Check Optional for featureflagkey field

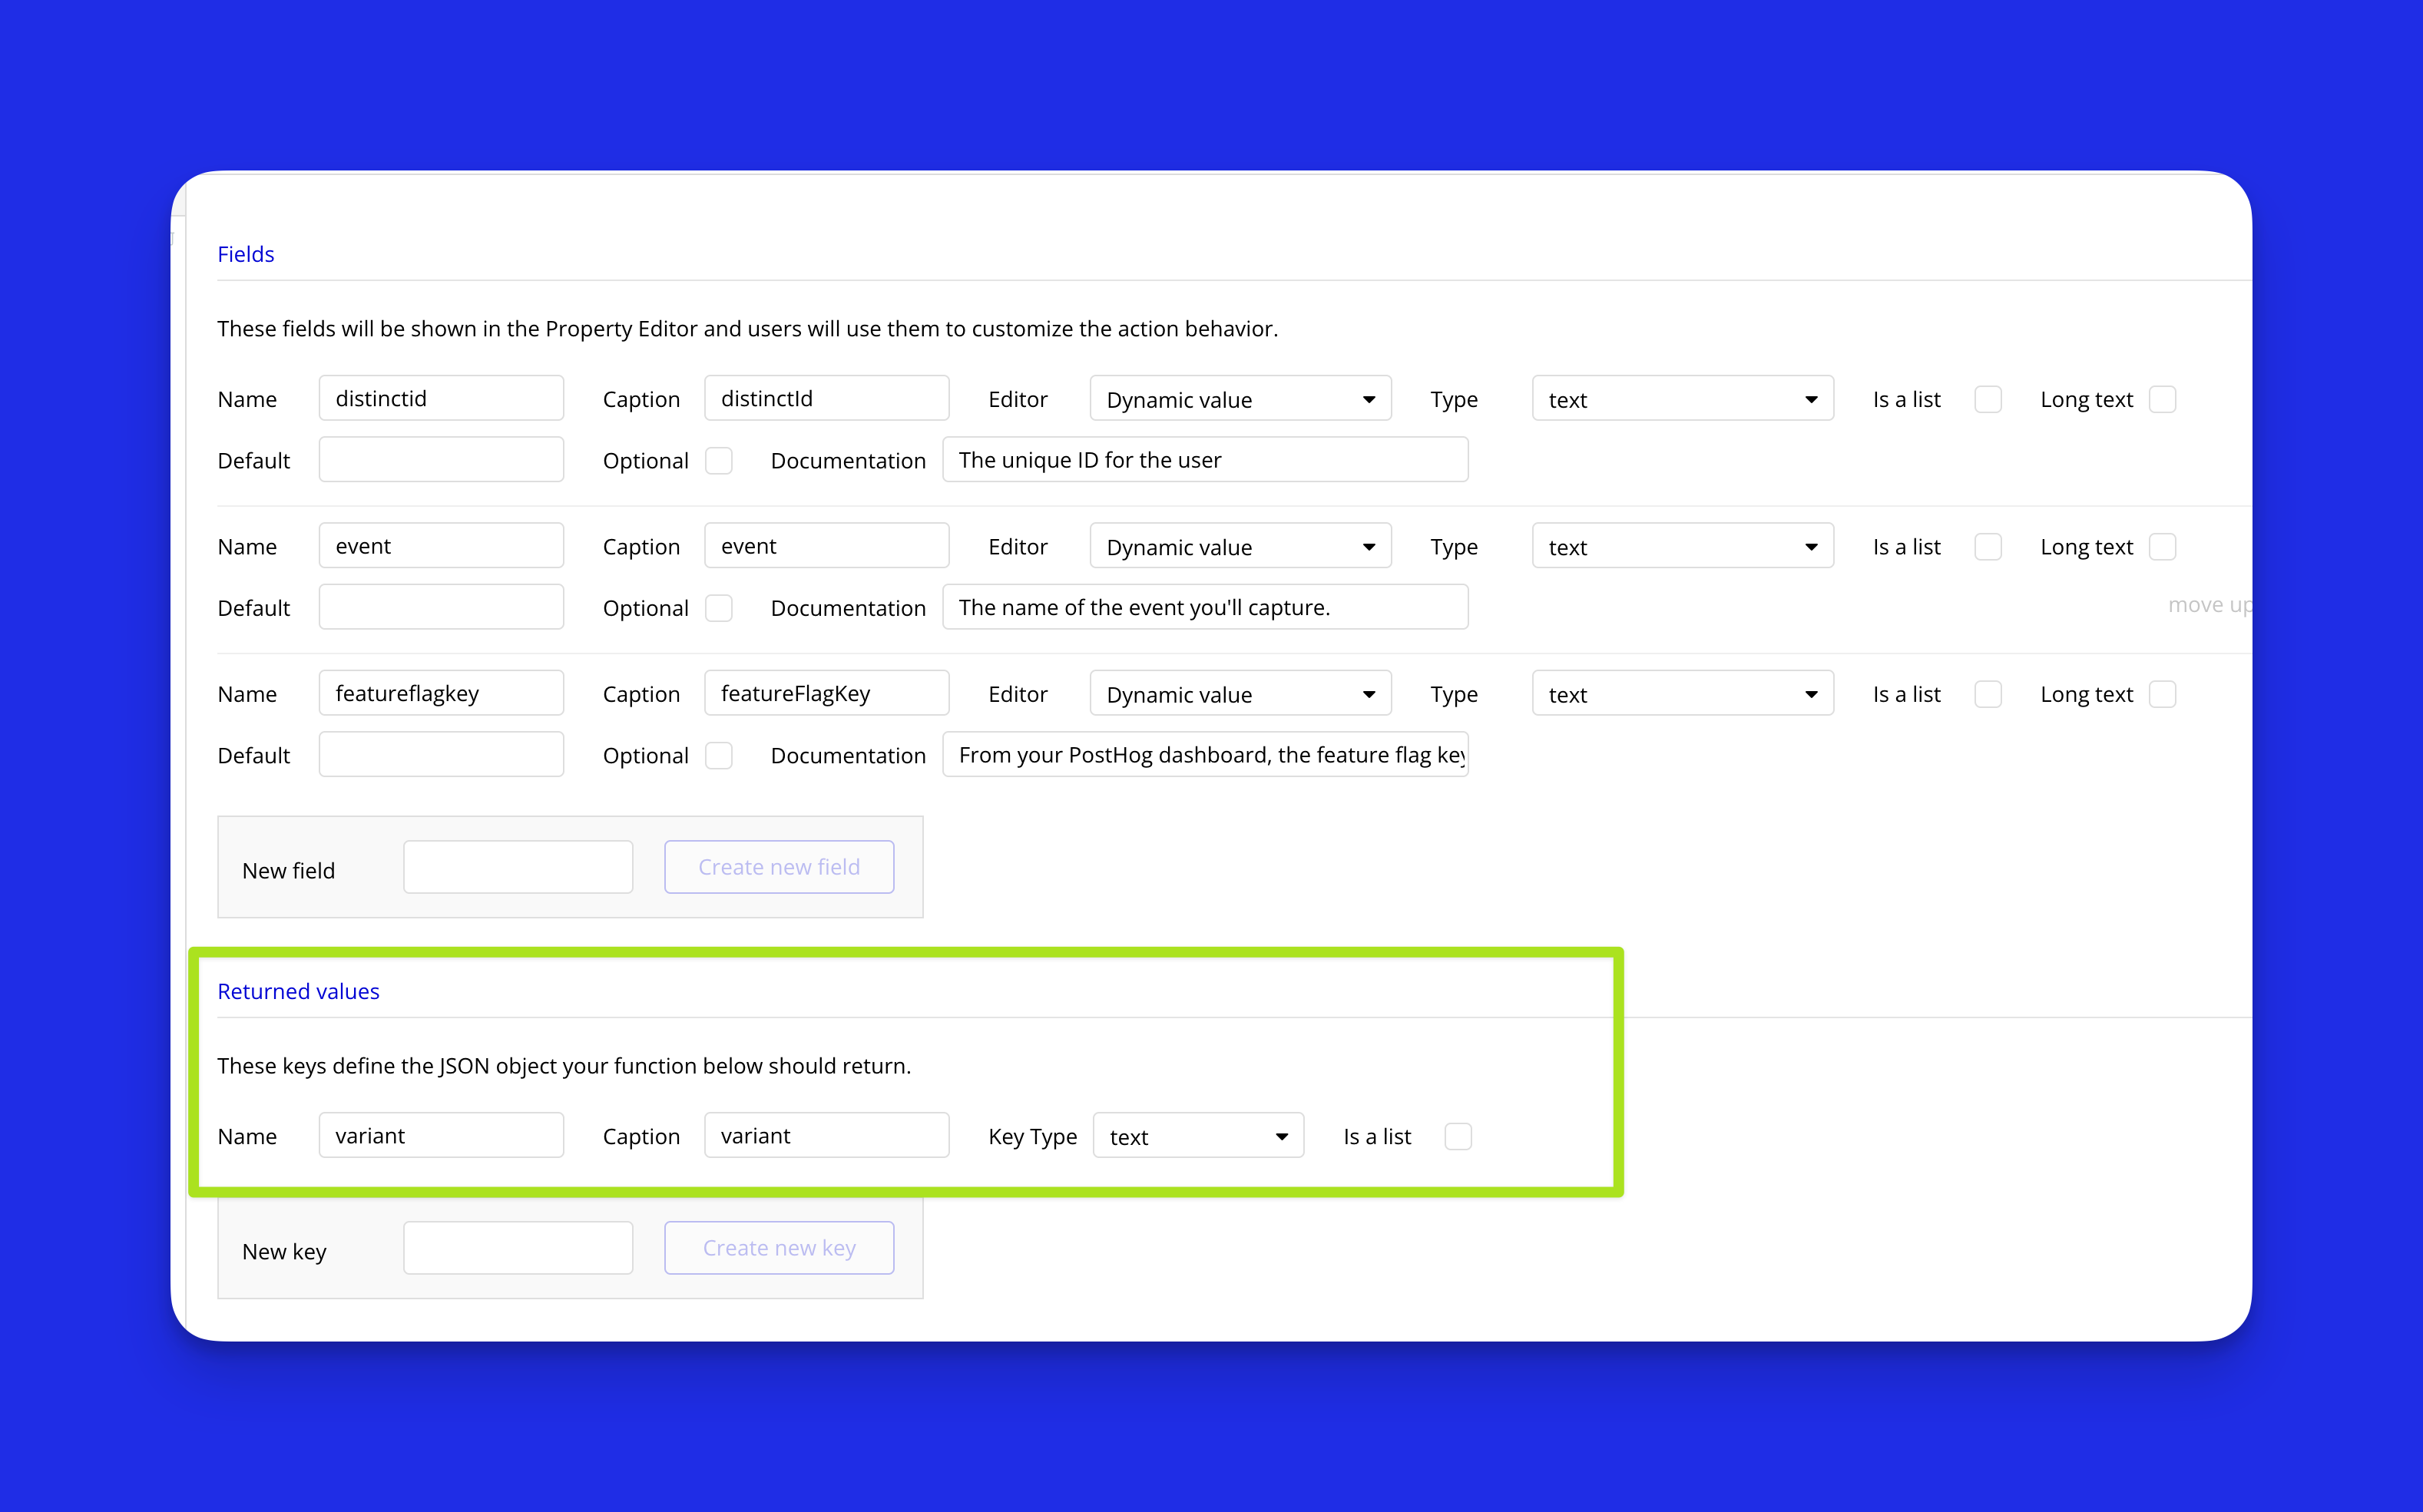(718, 755)
